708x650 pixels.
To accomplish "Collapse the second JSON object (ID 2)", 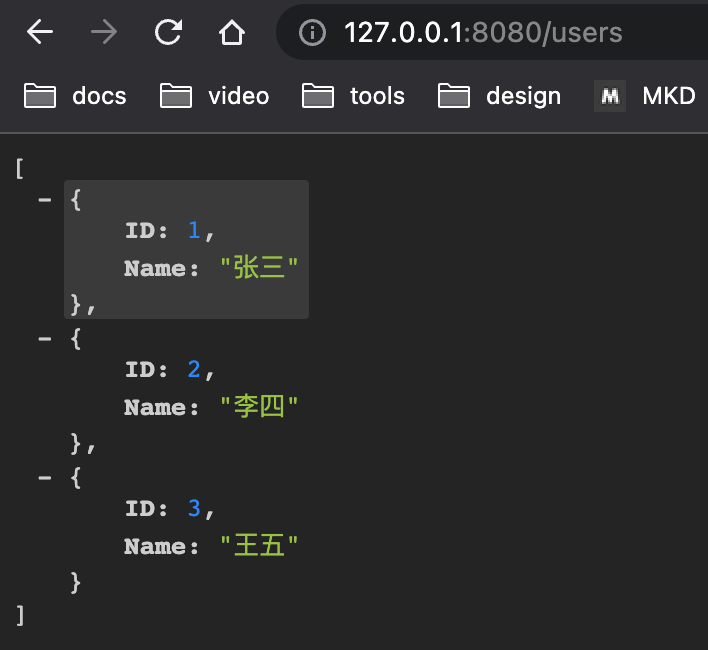I will pos(45,339).
